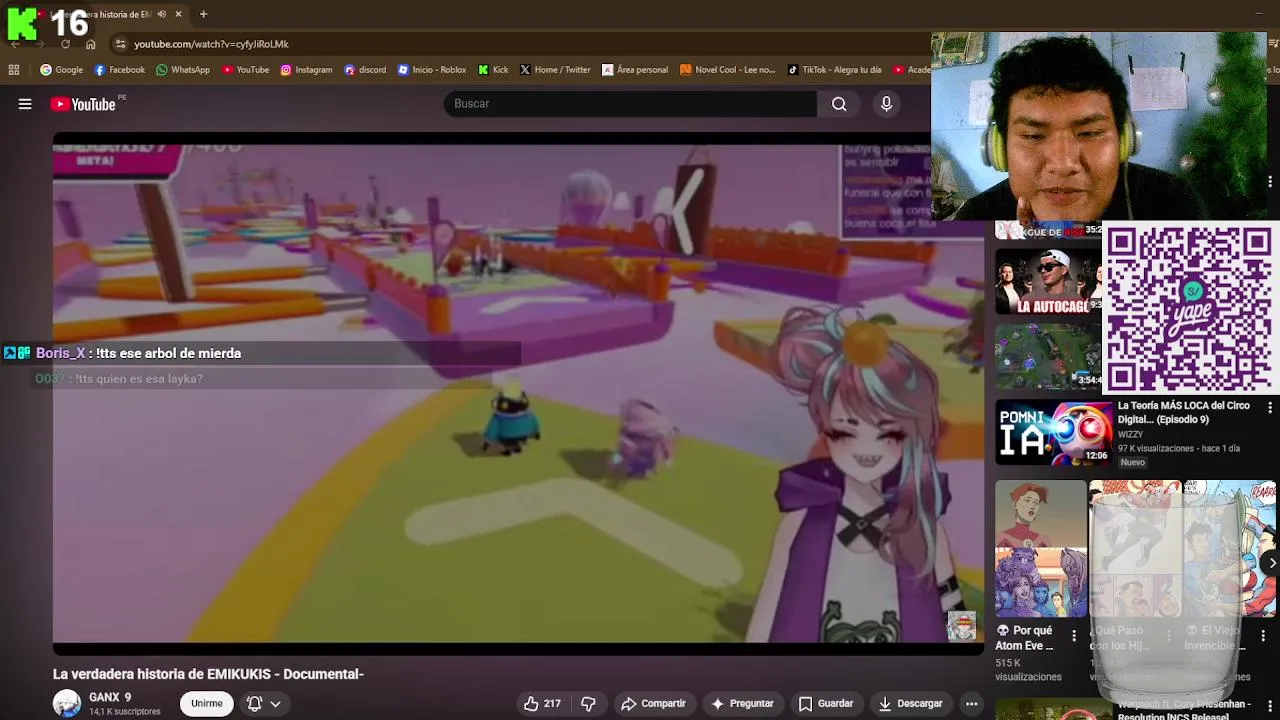1280x720 pixels.
Task: Open the GANX 9 channel avatar
Action: (67, 704)
